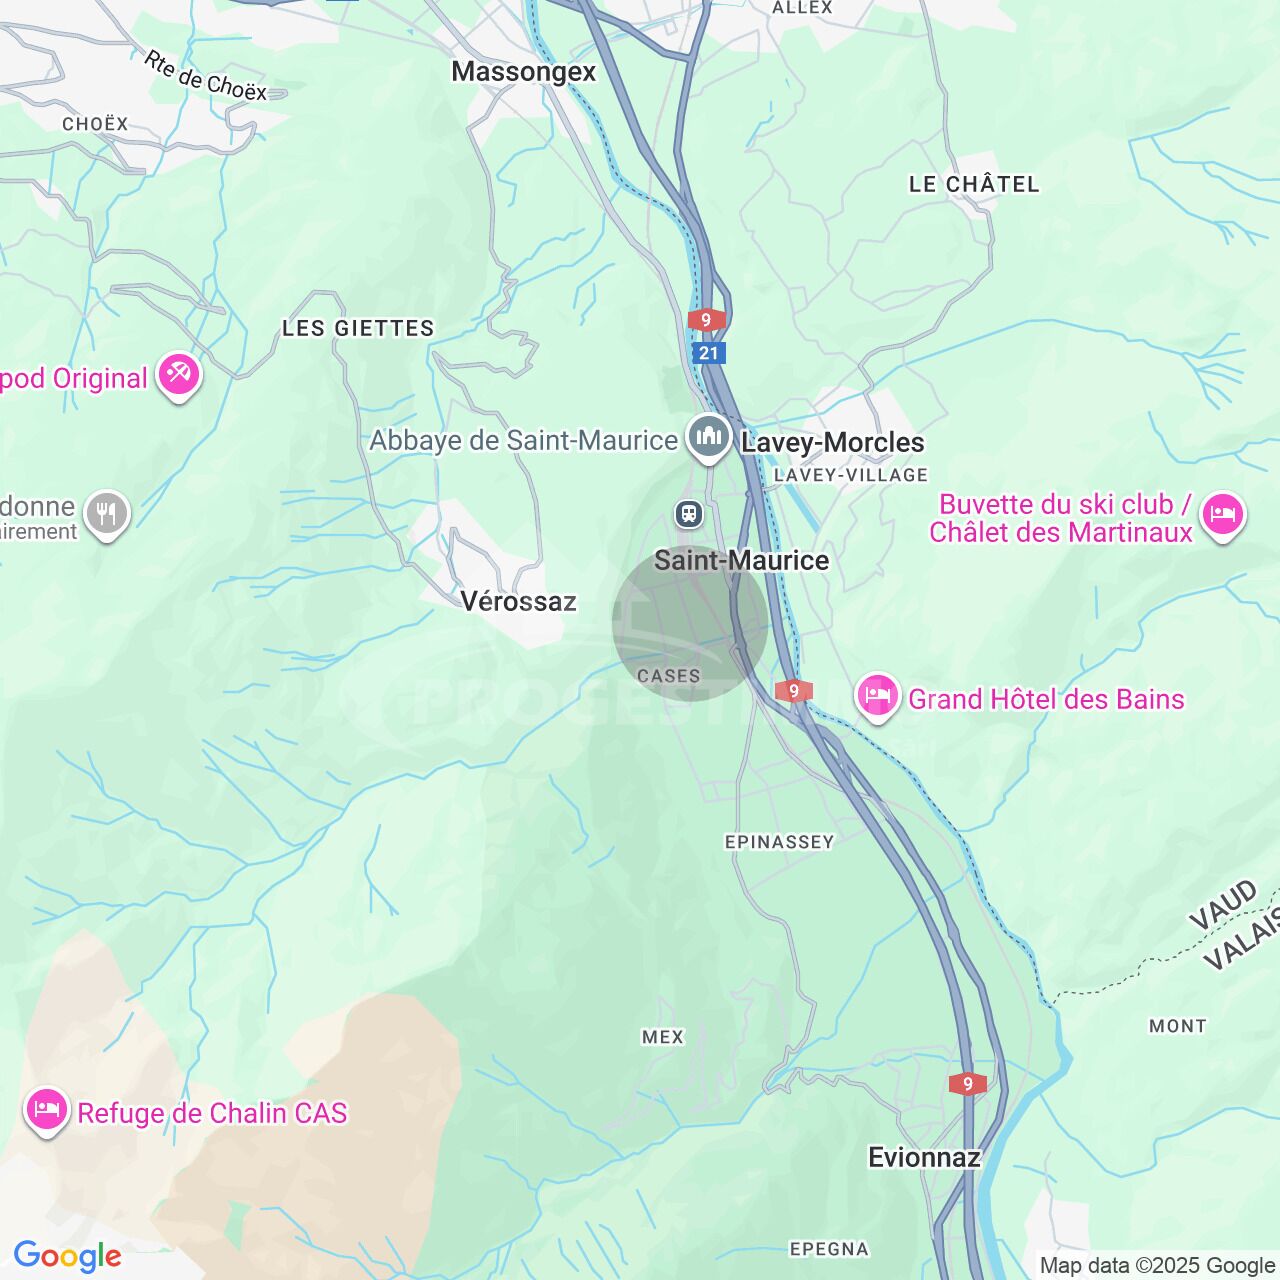Click the Refuge de Chalin CAS lodging pin

click(46, 1110)
